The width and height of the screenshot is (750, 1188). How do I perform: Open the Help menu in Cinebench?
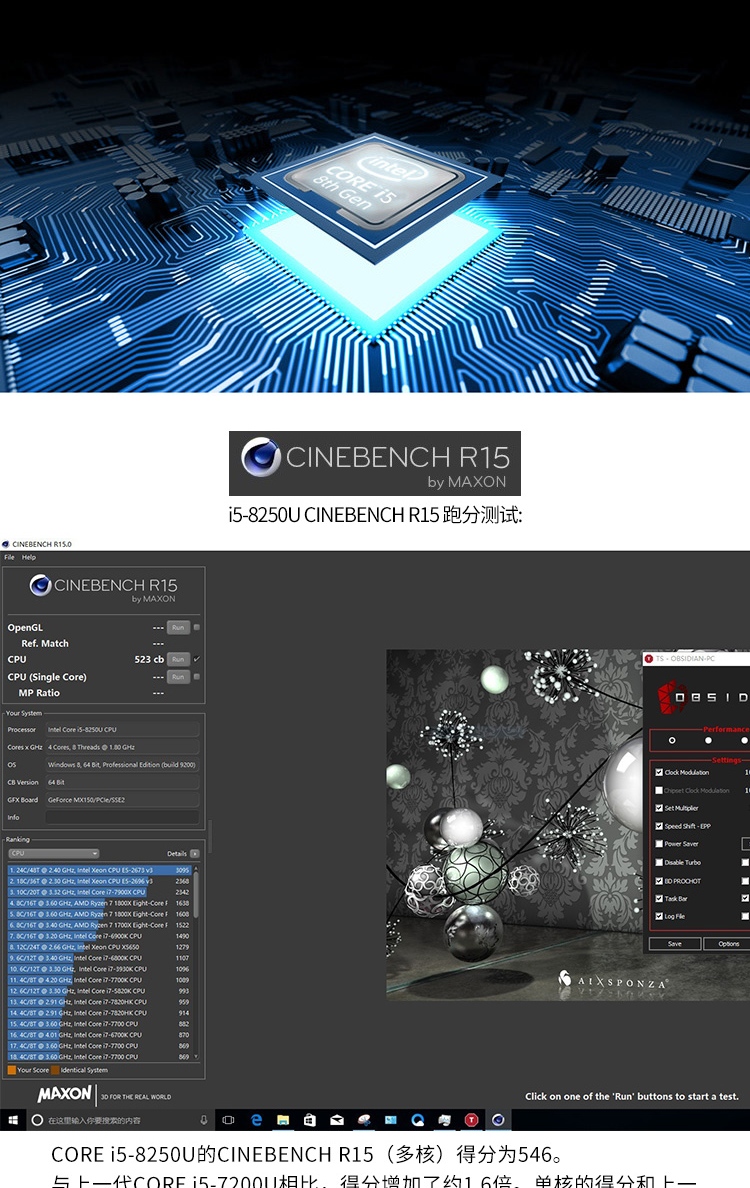pos(29,557)
